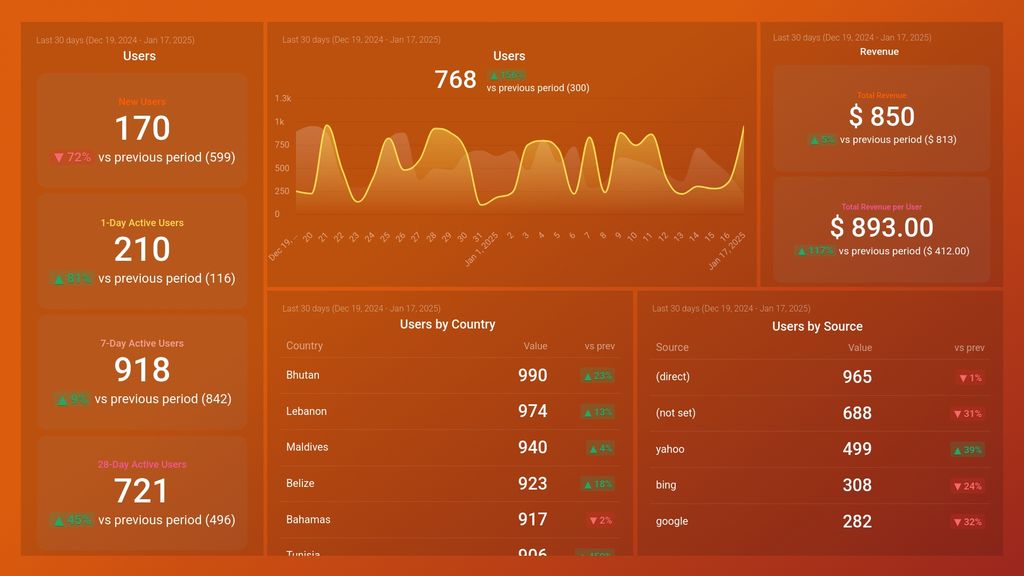Screen dimensions: 1024x576
Task: Click 'vs previous period (300)' under Users chart
Action: pyautogui.click(x=537, y=88)
